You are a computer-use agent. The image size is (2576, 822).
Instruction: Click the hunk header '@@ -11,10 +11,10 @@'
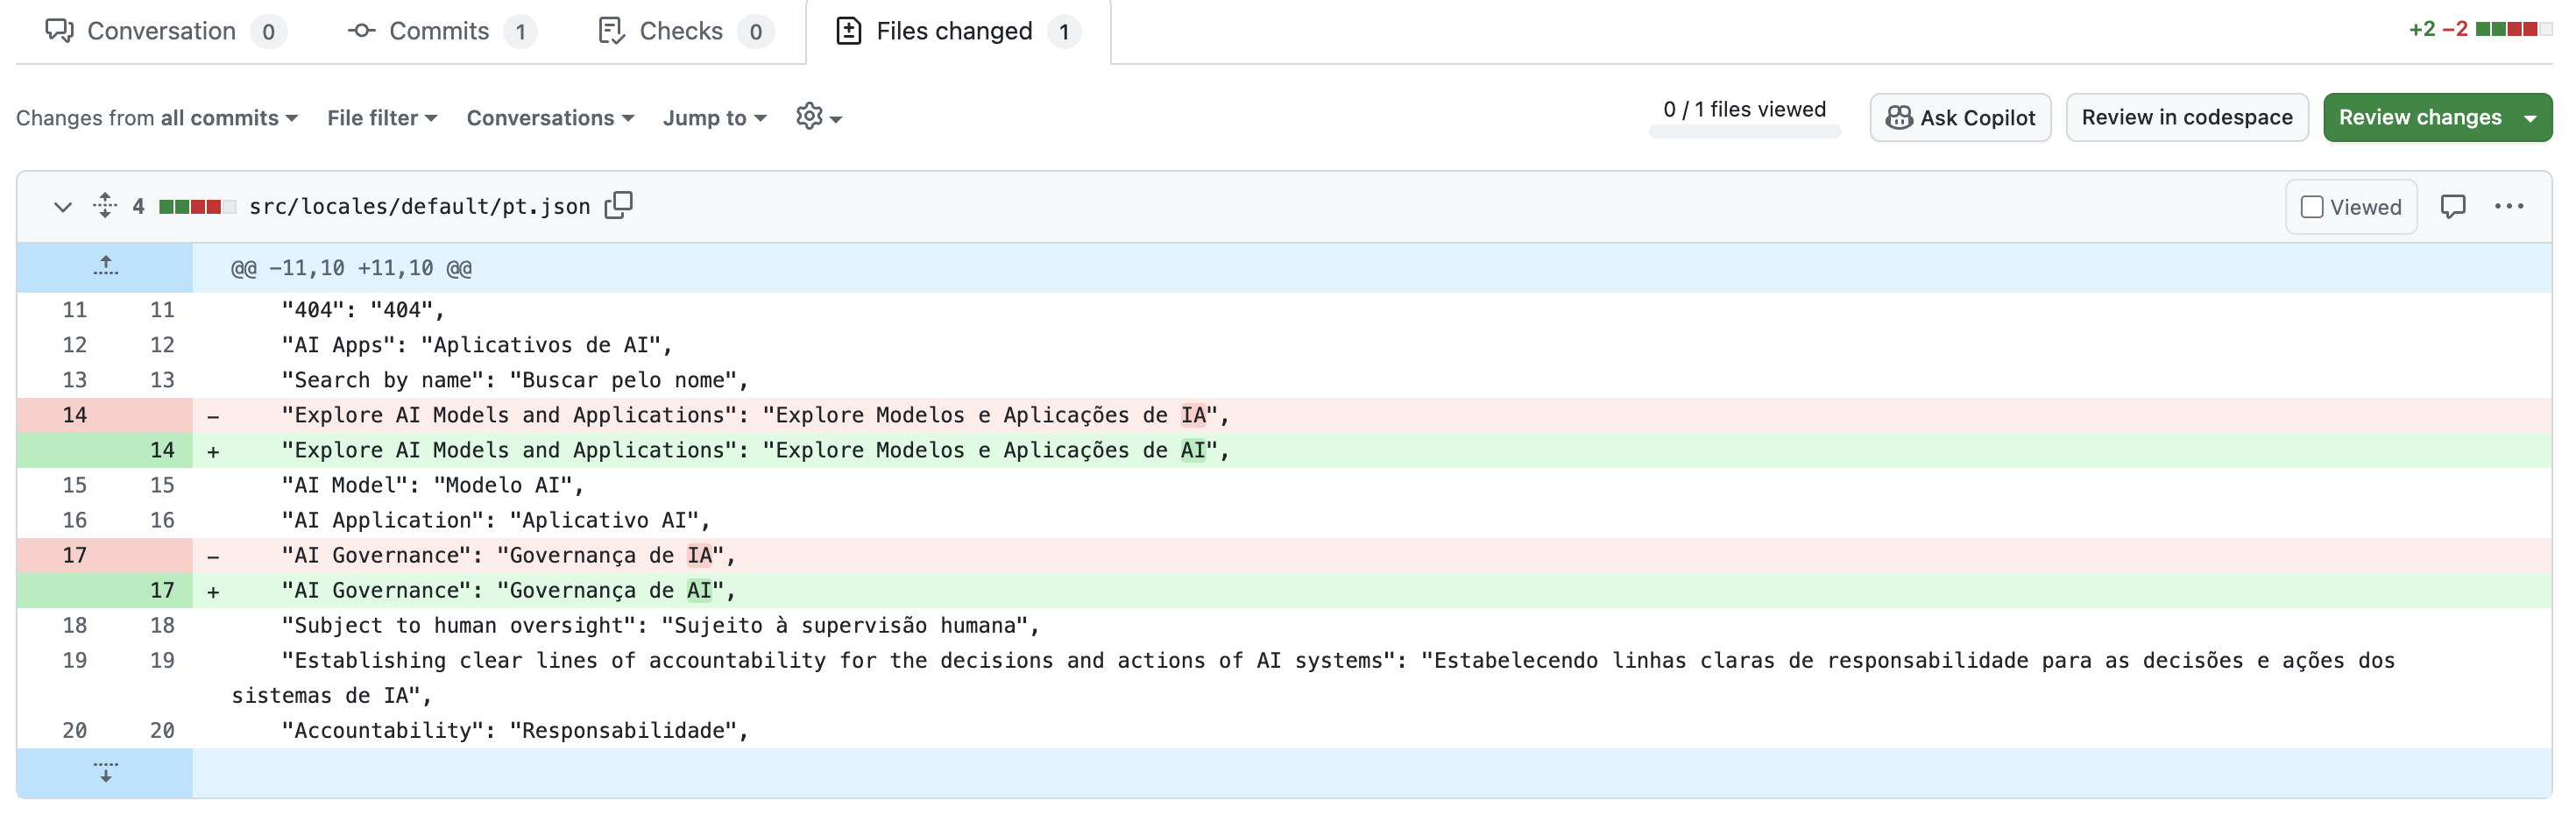(351, 268)
